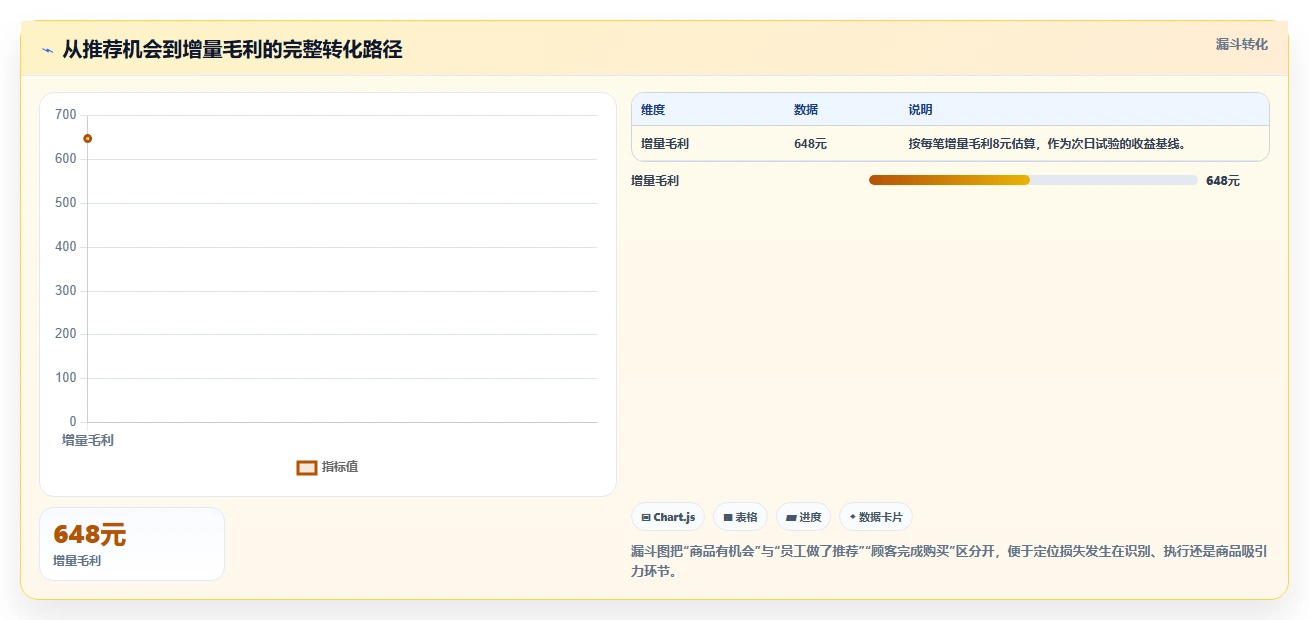Click the 648元 cell in table
The height and width of the screenshot is (620, 1309).
pyautogui.click(x=810, y=144)
